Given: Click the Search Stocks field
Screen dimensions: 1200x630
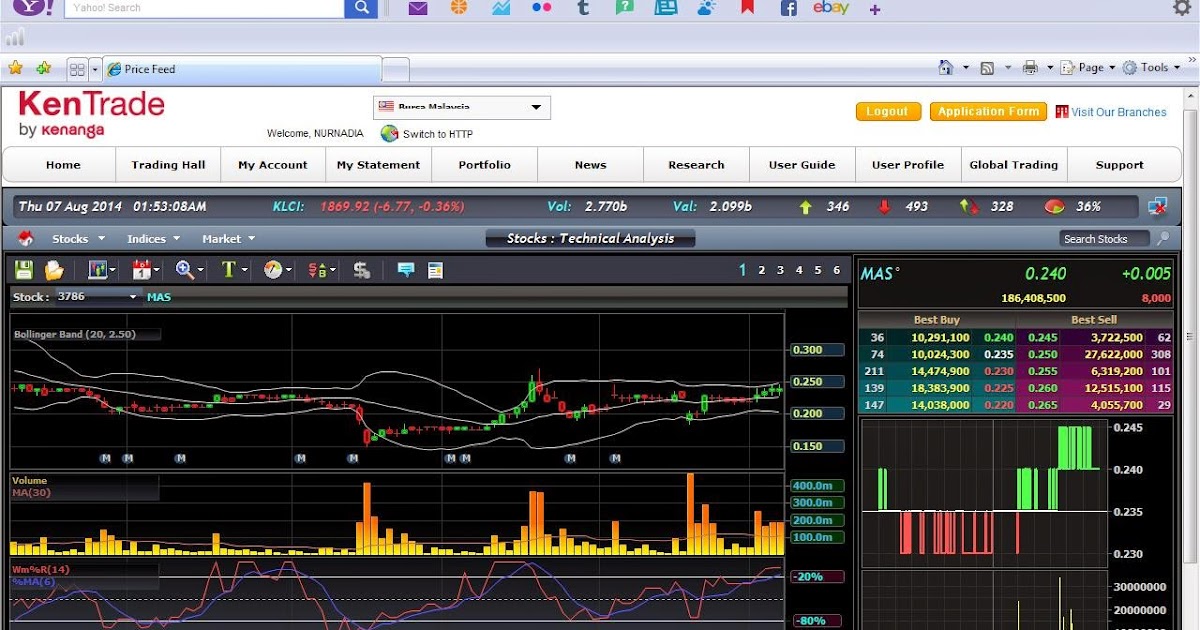Looking at the screenshot, I should click(1105, 239).
